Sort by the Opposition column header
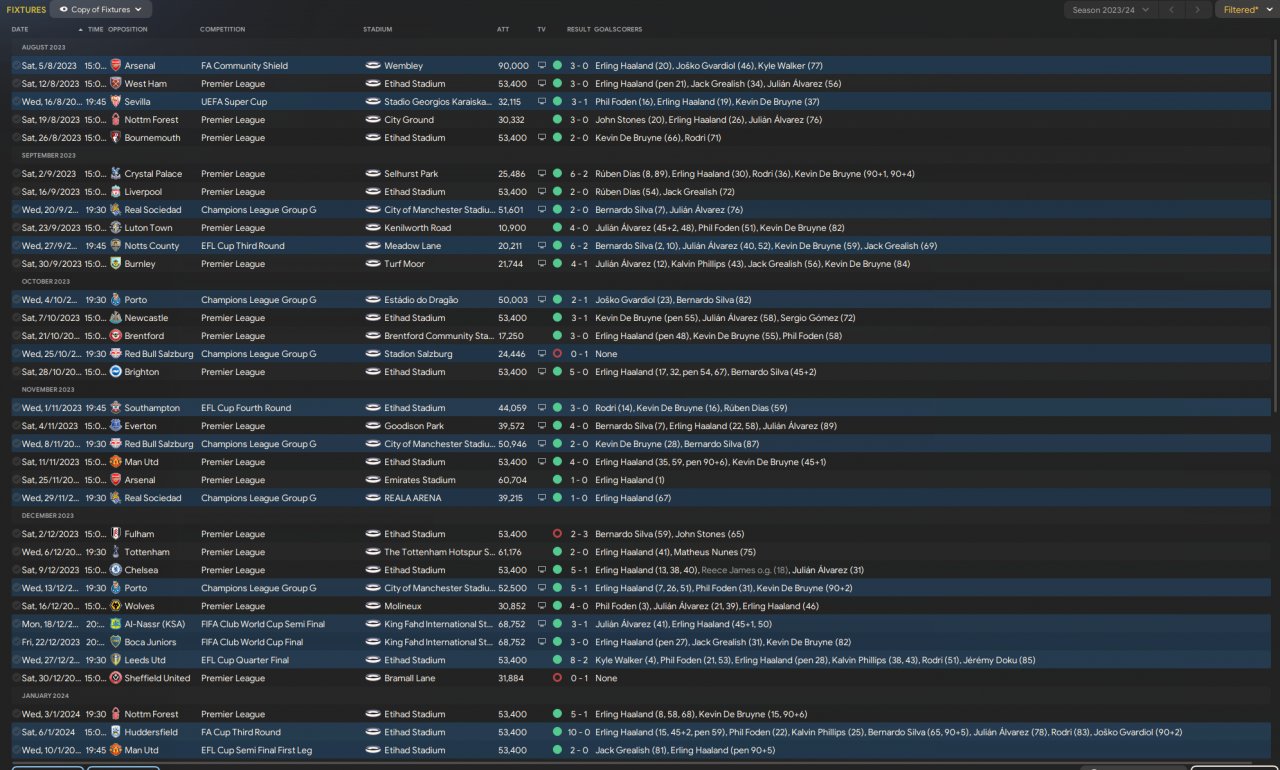This screenshot has width=1280, height=770. (128, 30)
